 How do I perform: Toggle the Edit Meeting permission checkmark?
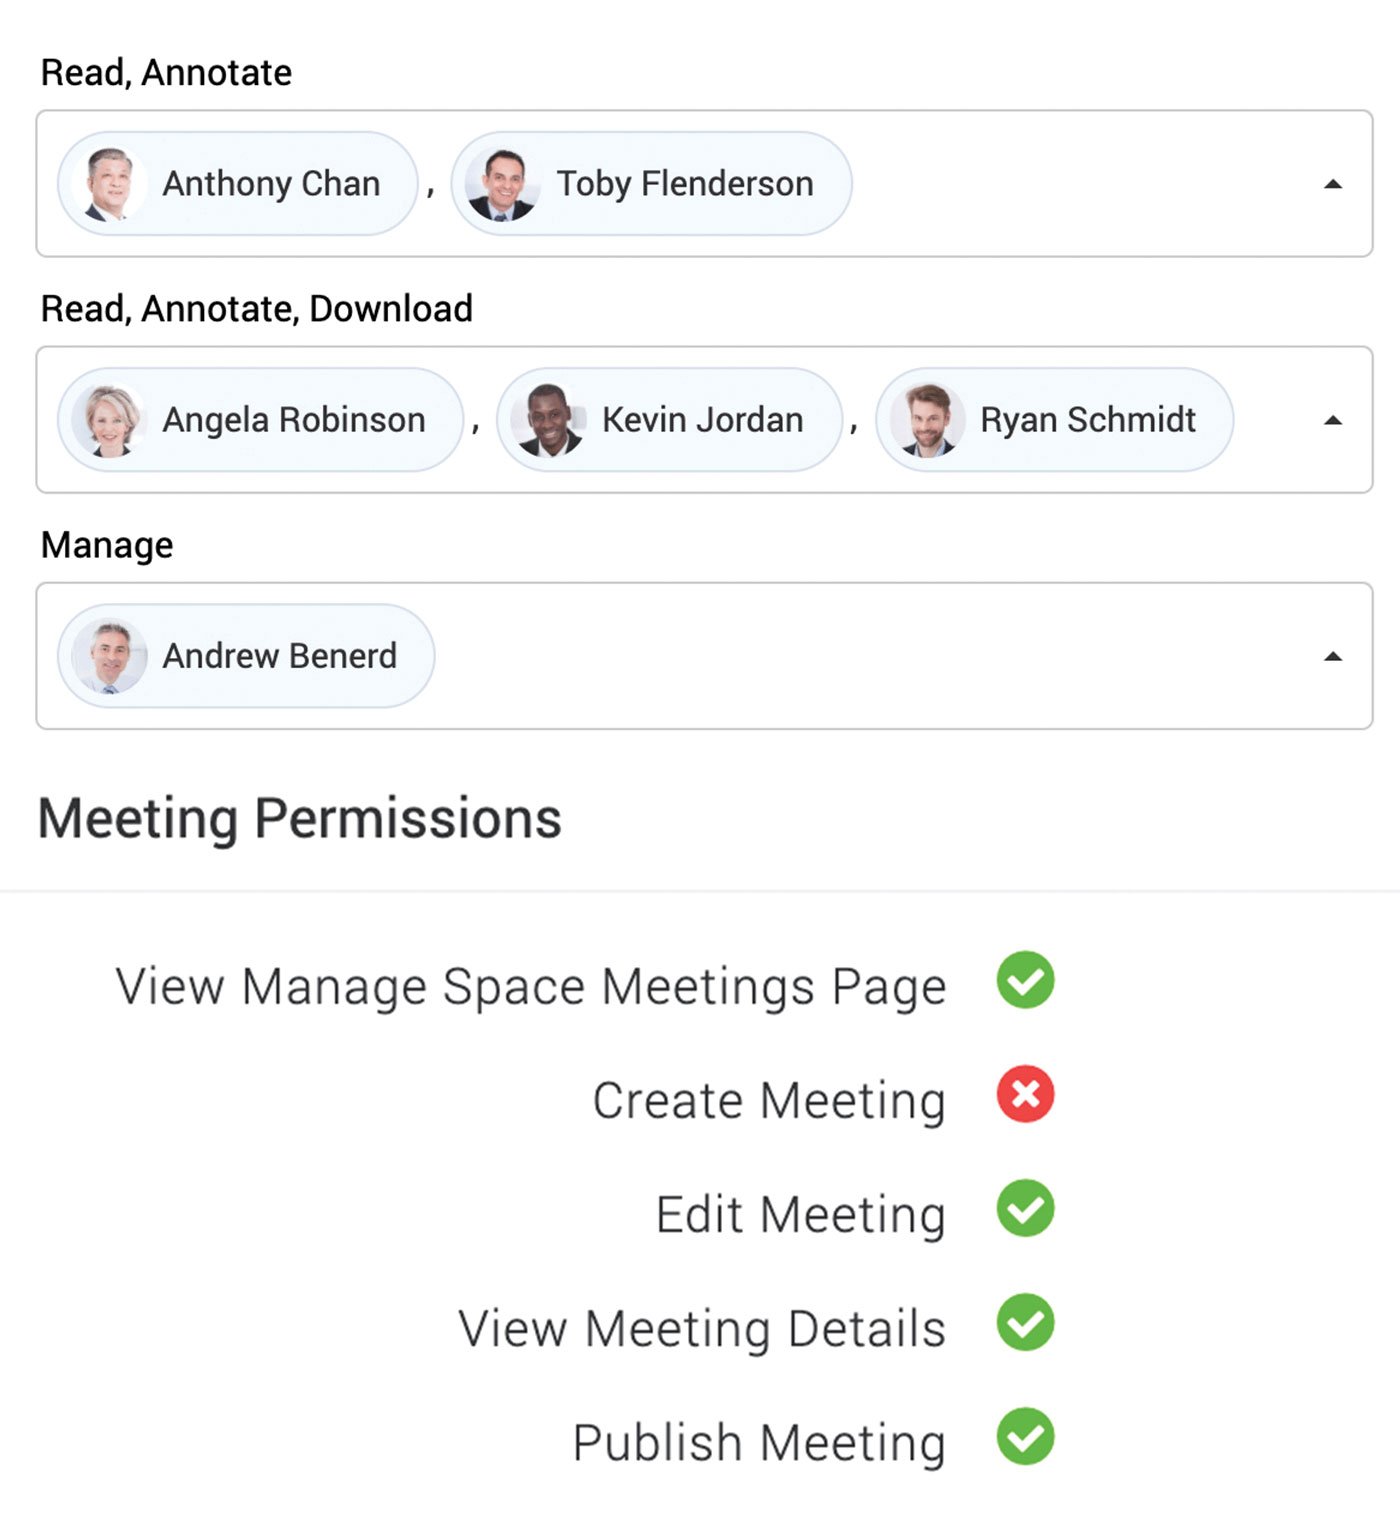[x=1025, y=1208]
